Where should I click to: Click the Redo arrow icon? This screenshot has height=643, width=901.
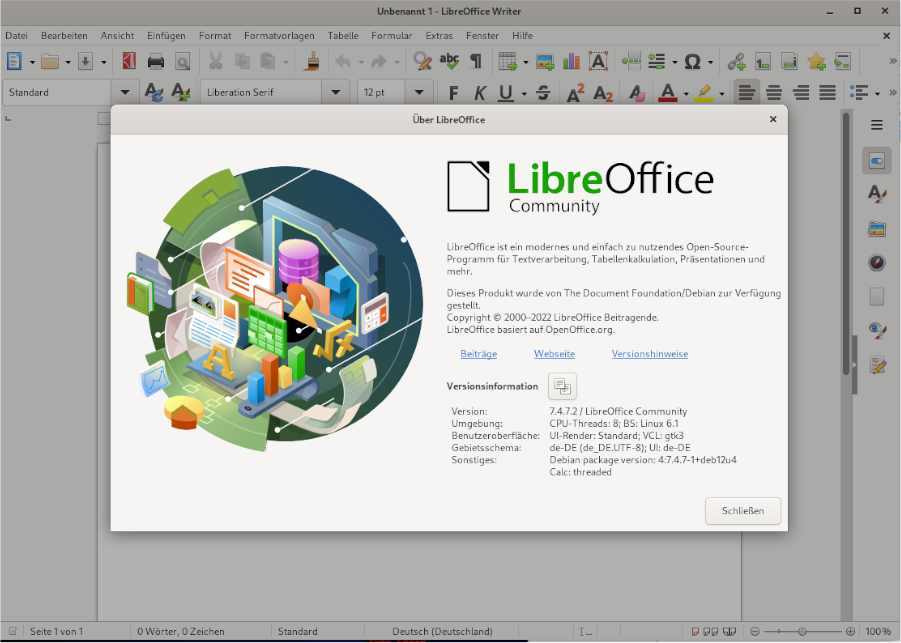[x=379, y=61]
